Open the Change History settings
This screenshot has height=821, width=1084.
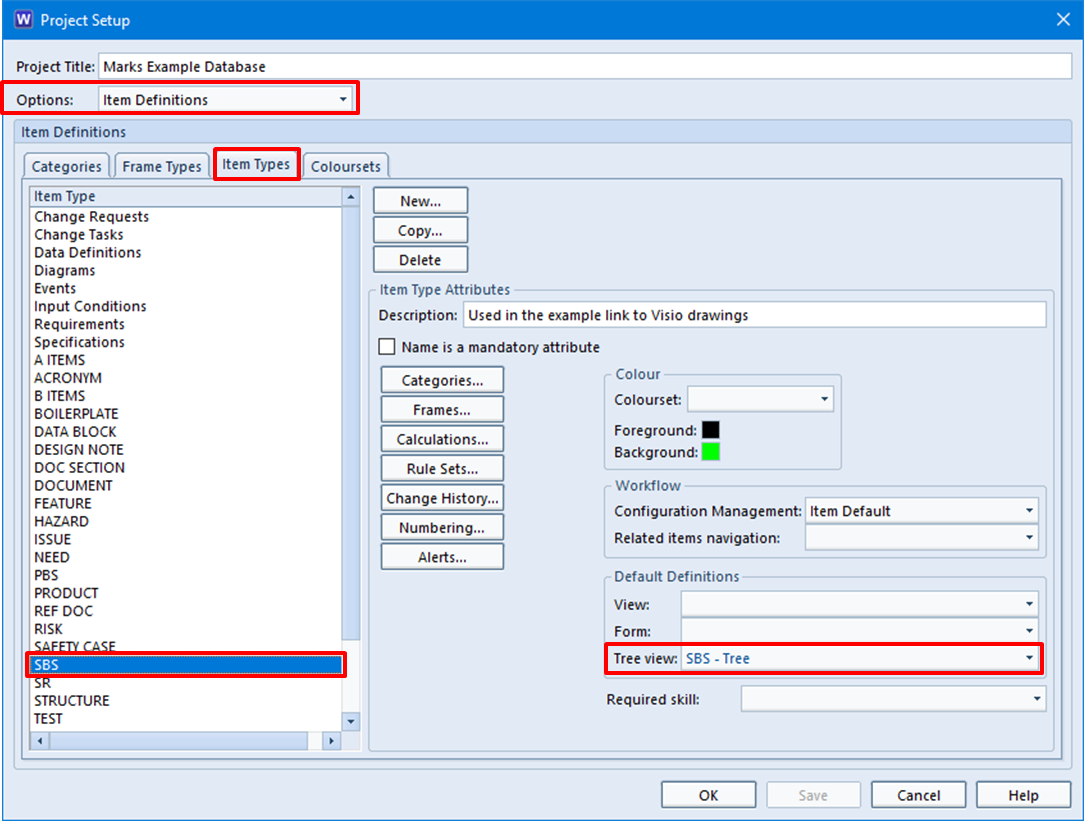click(442, 497)
